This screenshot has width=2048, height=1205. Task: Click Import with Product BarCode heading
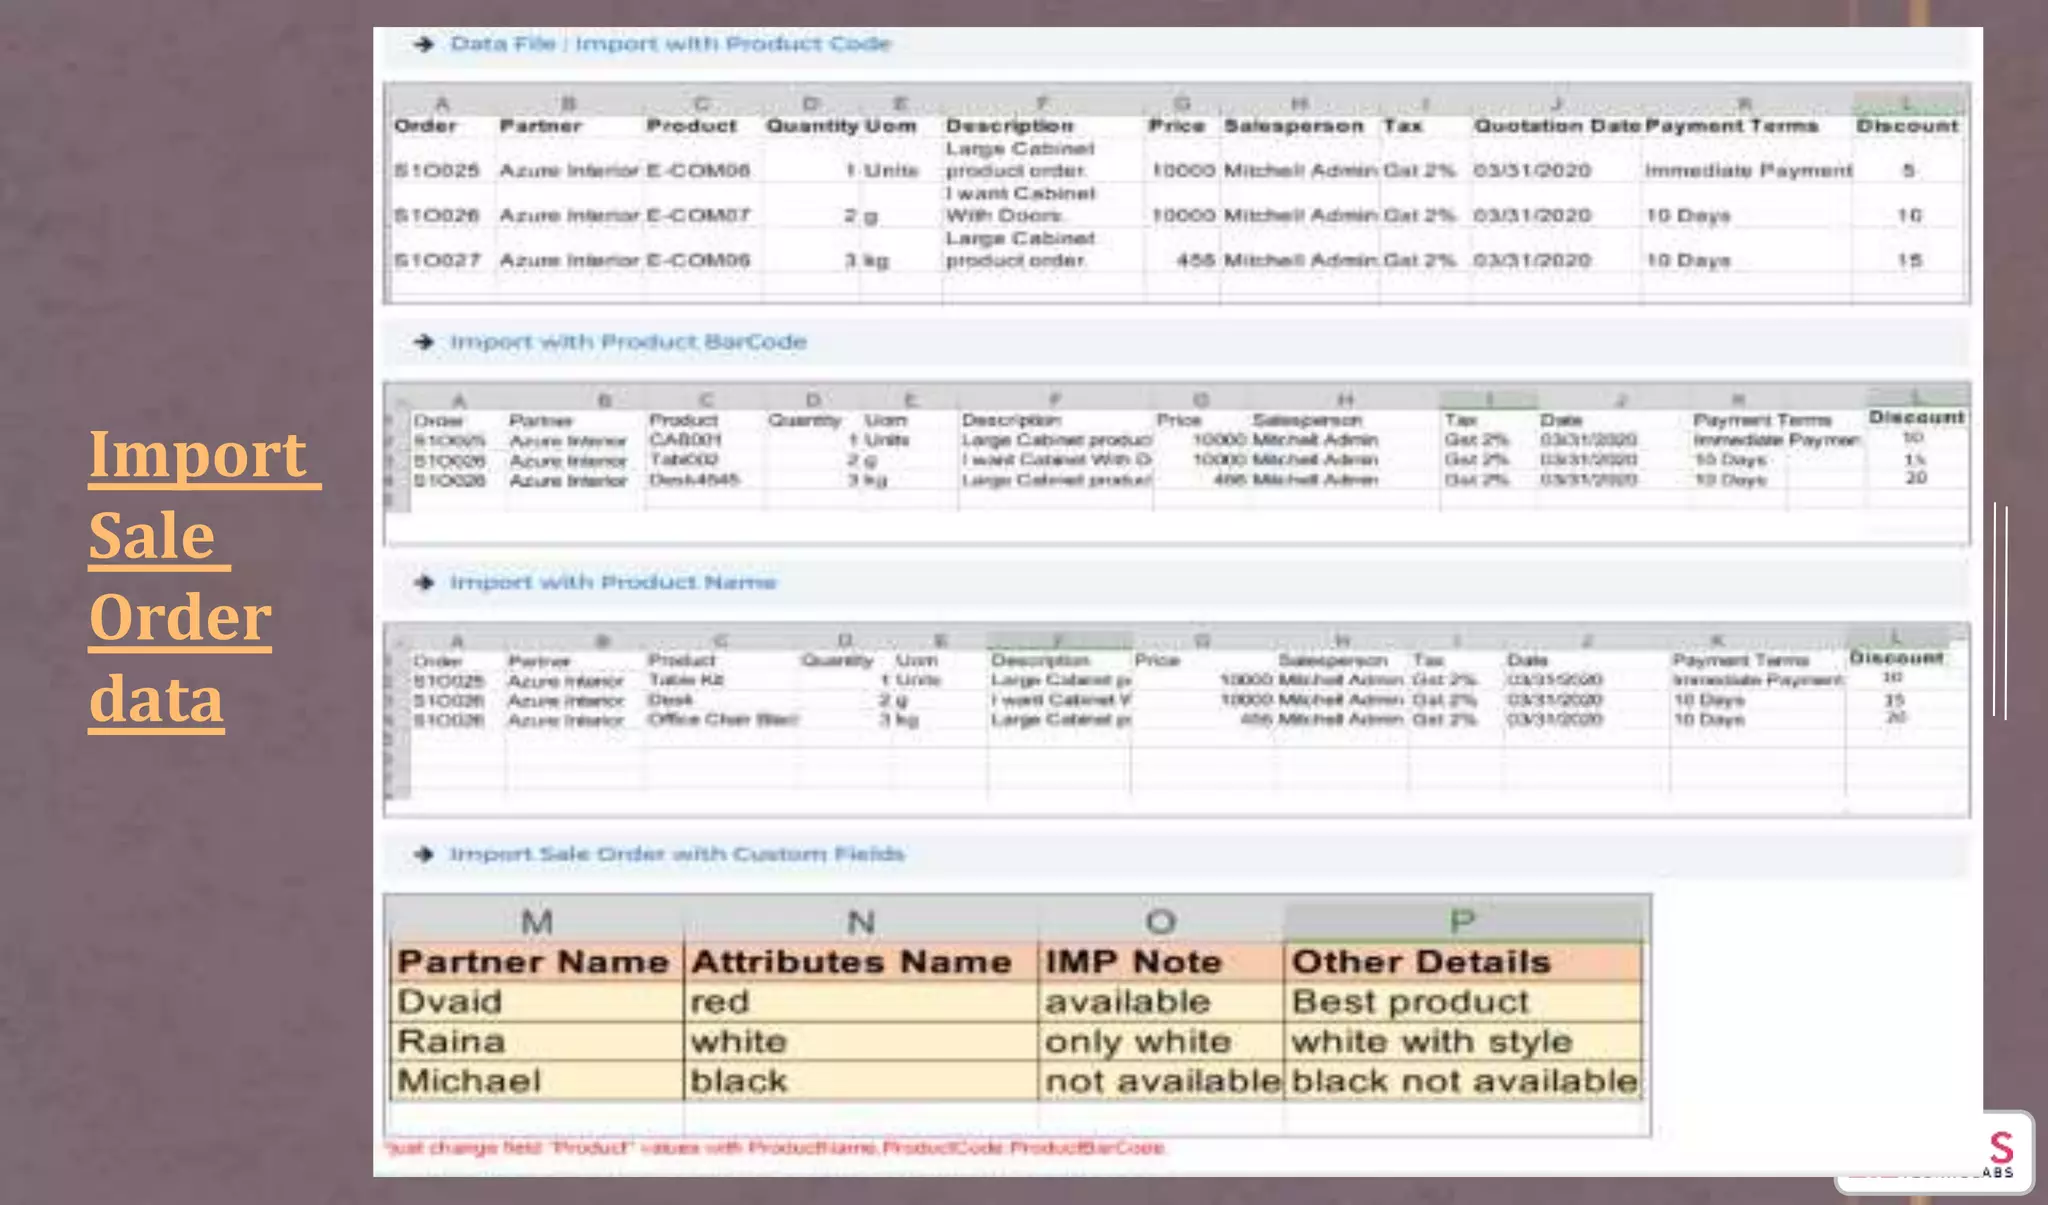[x=627, y=342]
